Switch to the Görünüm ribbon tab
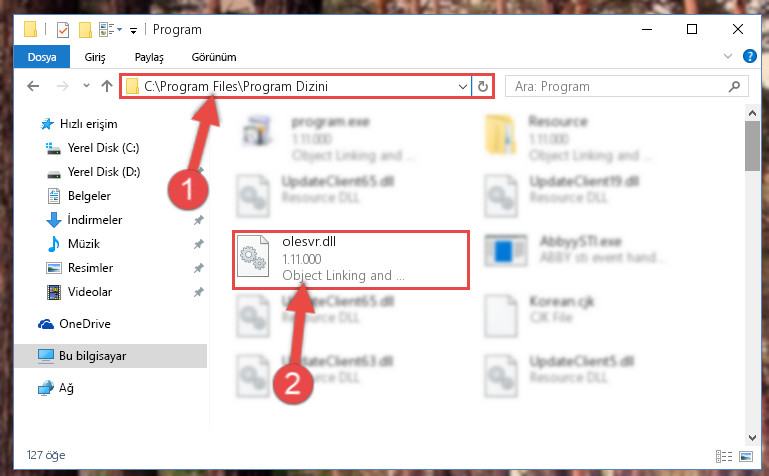This screenshot has height=476, width=769. pyautogui.click(x=214, y=57)
